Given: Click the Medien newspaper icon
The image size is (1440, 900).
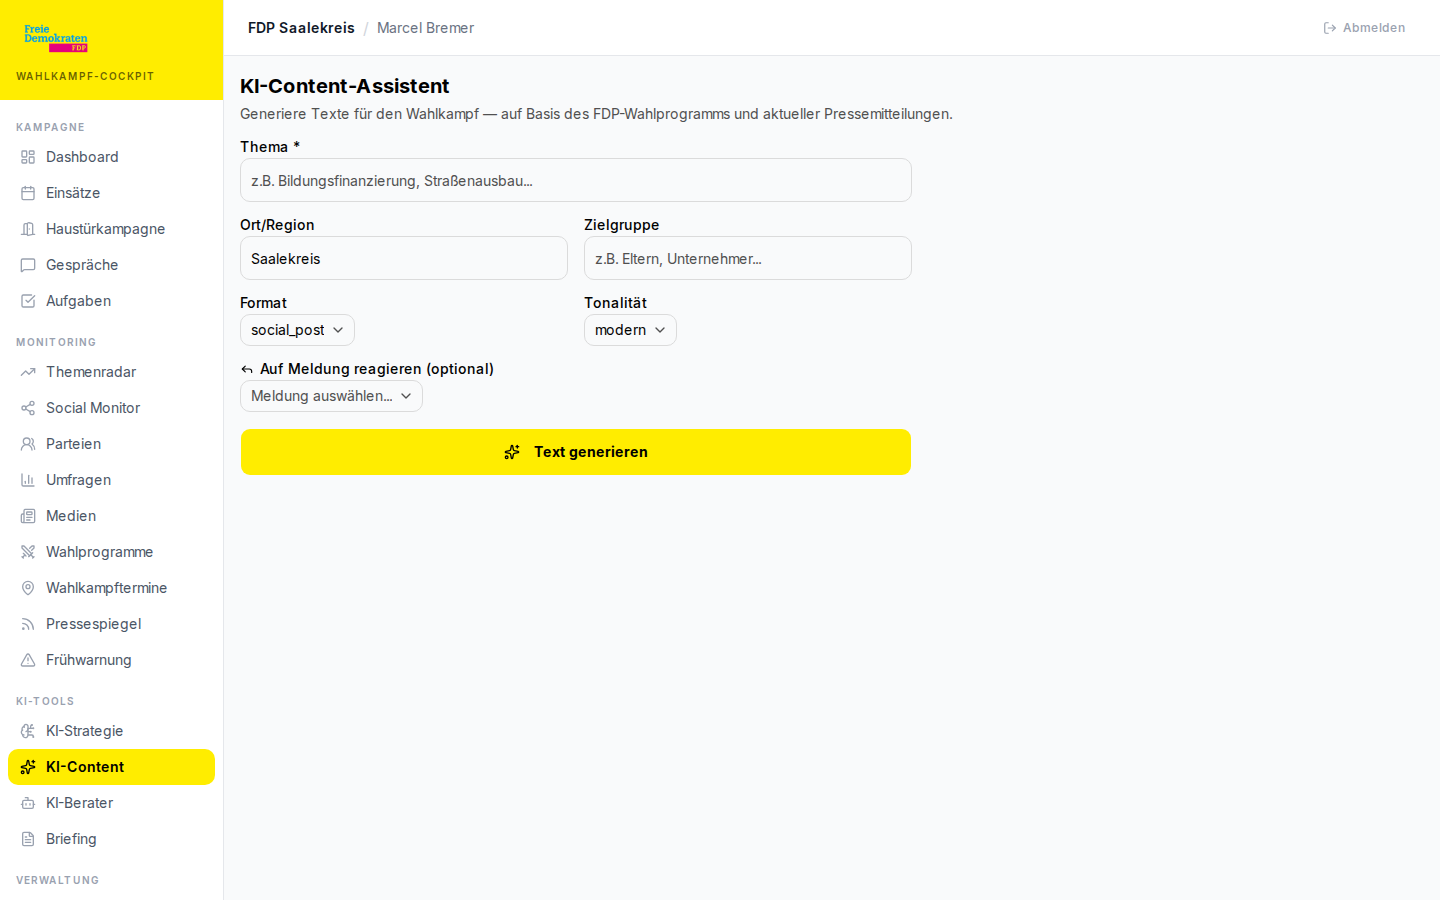Looking at the screenshot, I should pyautogui.click(x=28, y=516).
